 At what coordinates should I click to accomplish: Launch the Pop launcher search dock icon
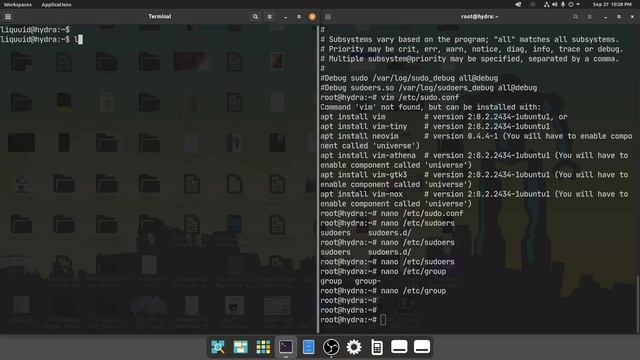tap(218, 347)
